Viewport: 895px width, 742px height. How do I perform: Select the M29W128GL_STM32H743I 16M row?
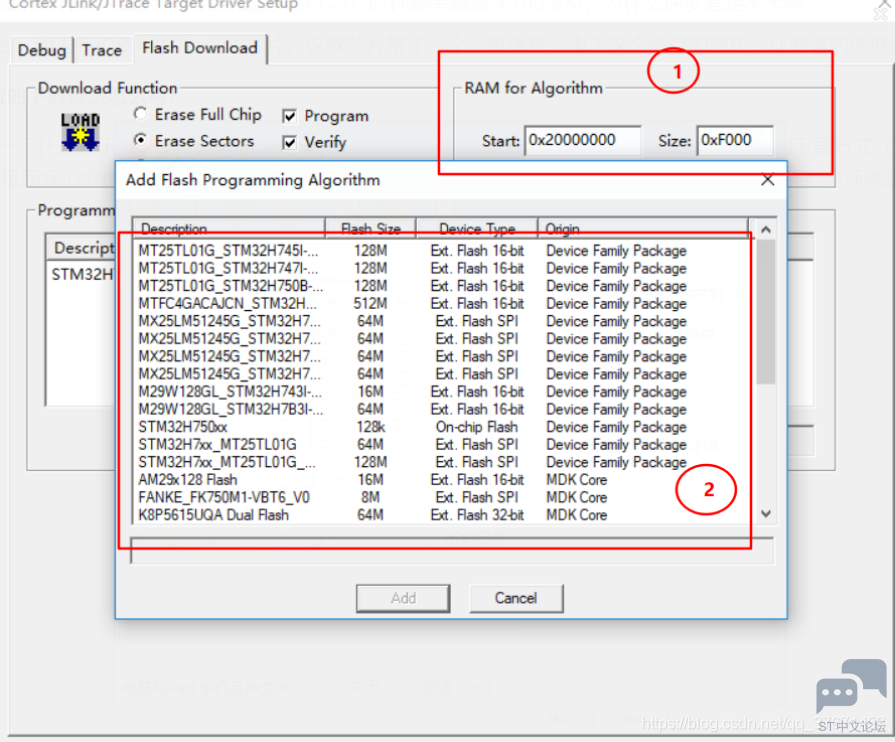click(x=442, y=392)
